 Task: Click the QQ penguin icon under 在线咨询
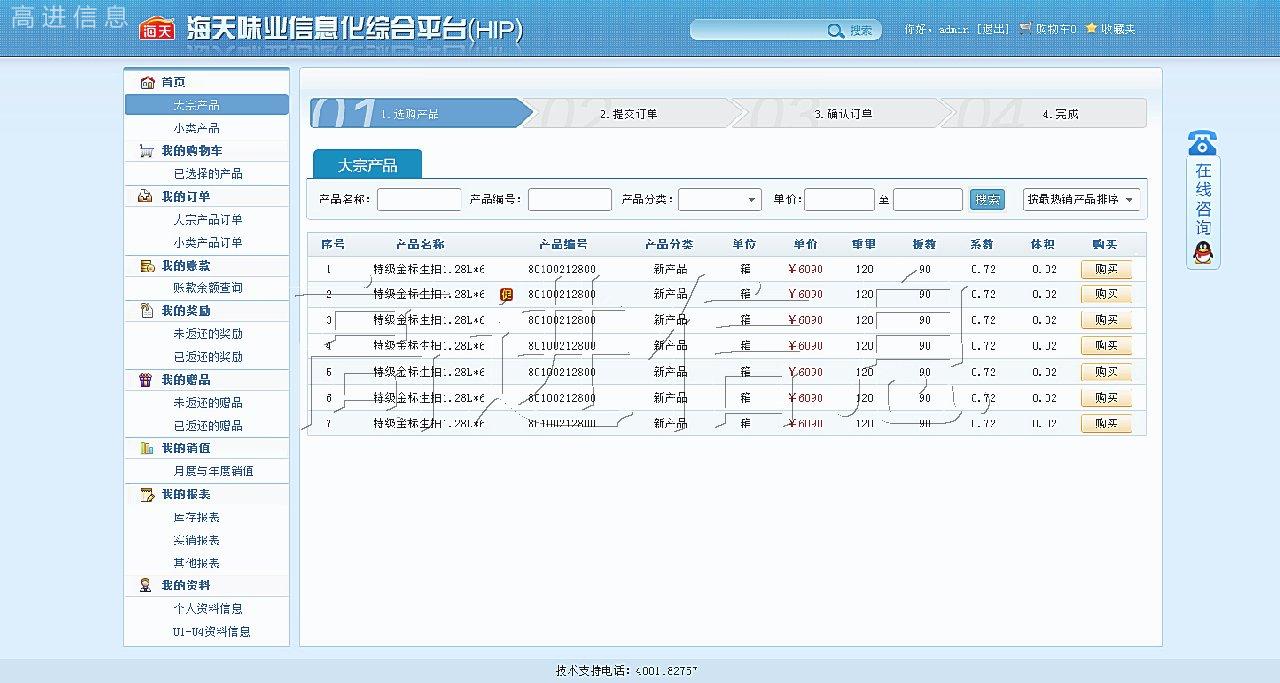point(1203,253)
